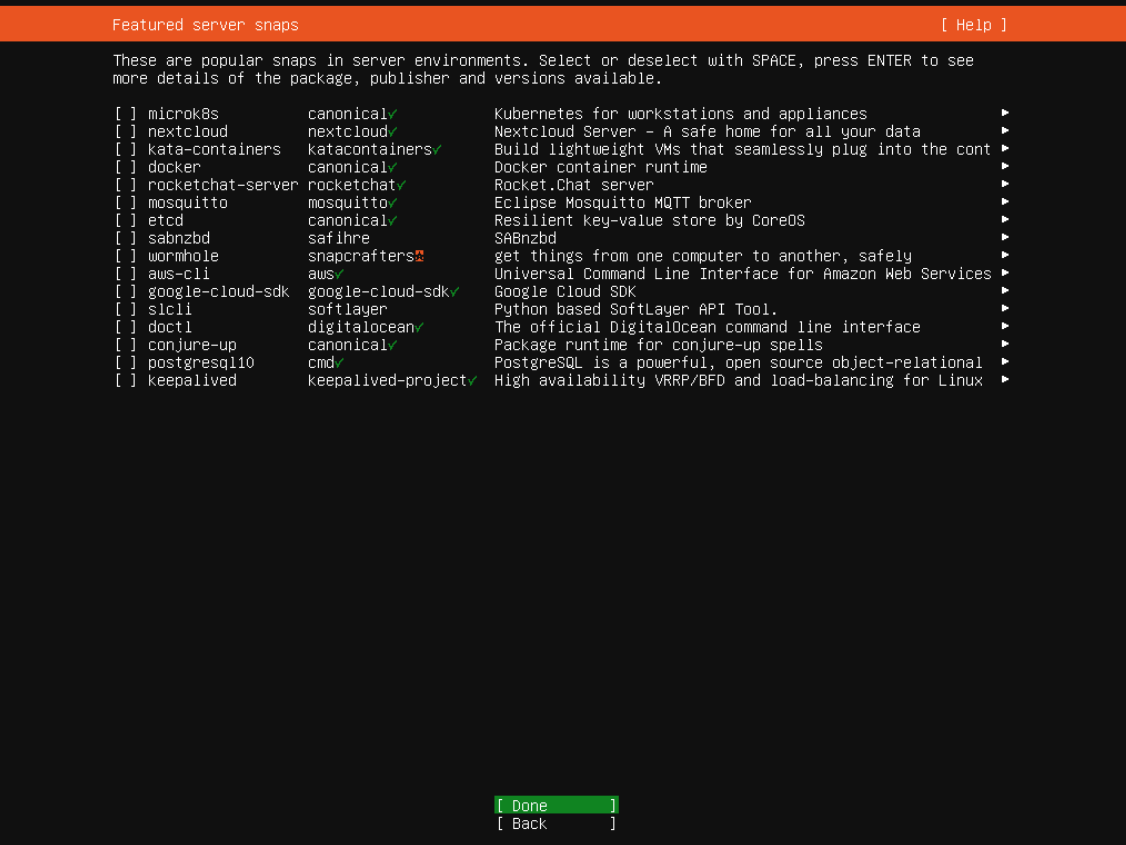Click the green checkmark beside digitalocean publisher
The width and height of the screenshot is (1126, 845).
(419, 327)
